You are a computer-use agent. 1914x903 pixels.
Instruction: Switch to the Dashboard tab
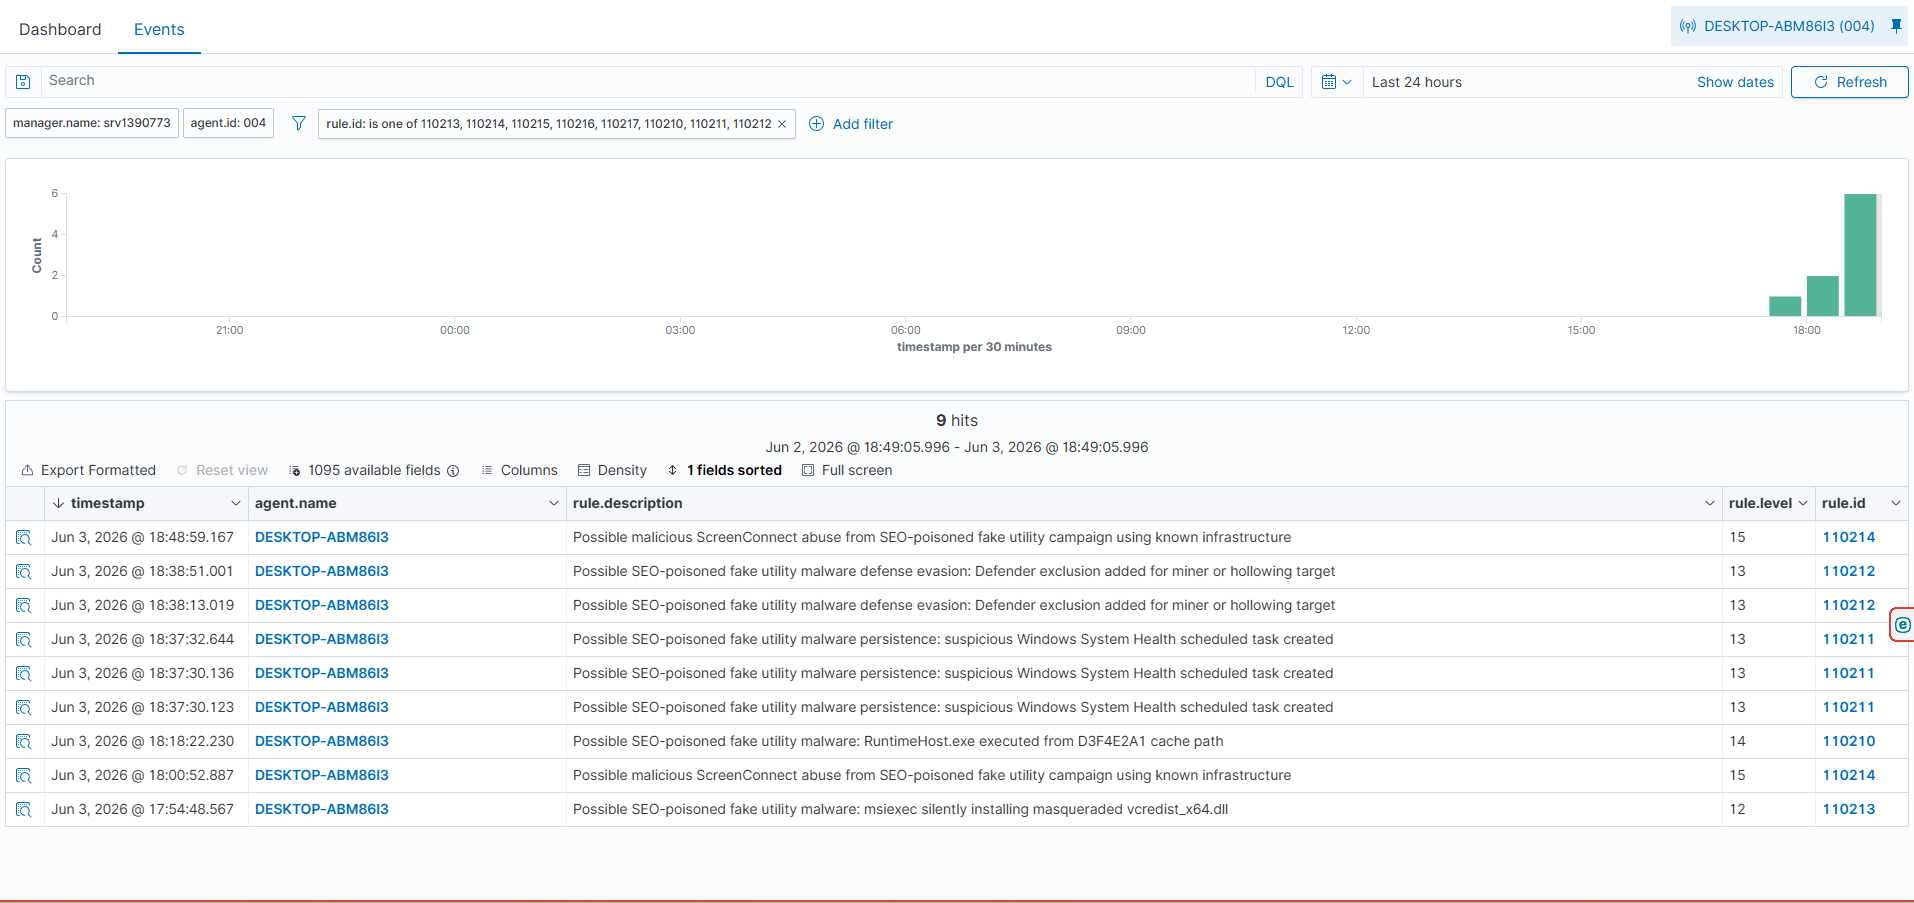(x=60, y=29)
